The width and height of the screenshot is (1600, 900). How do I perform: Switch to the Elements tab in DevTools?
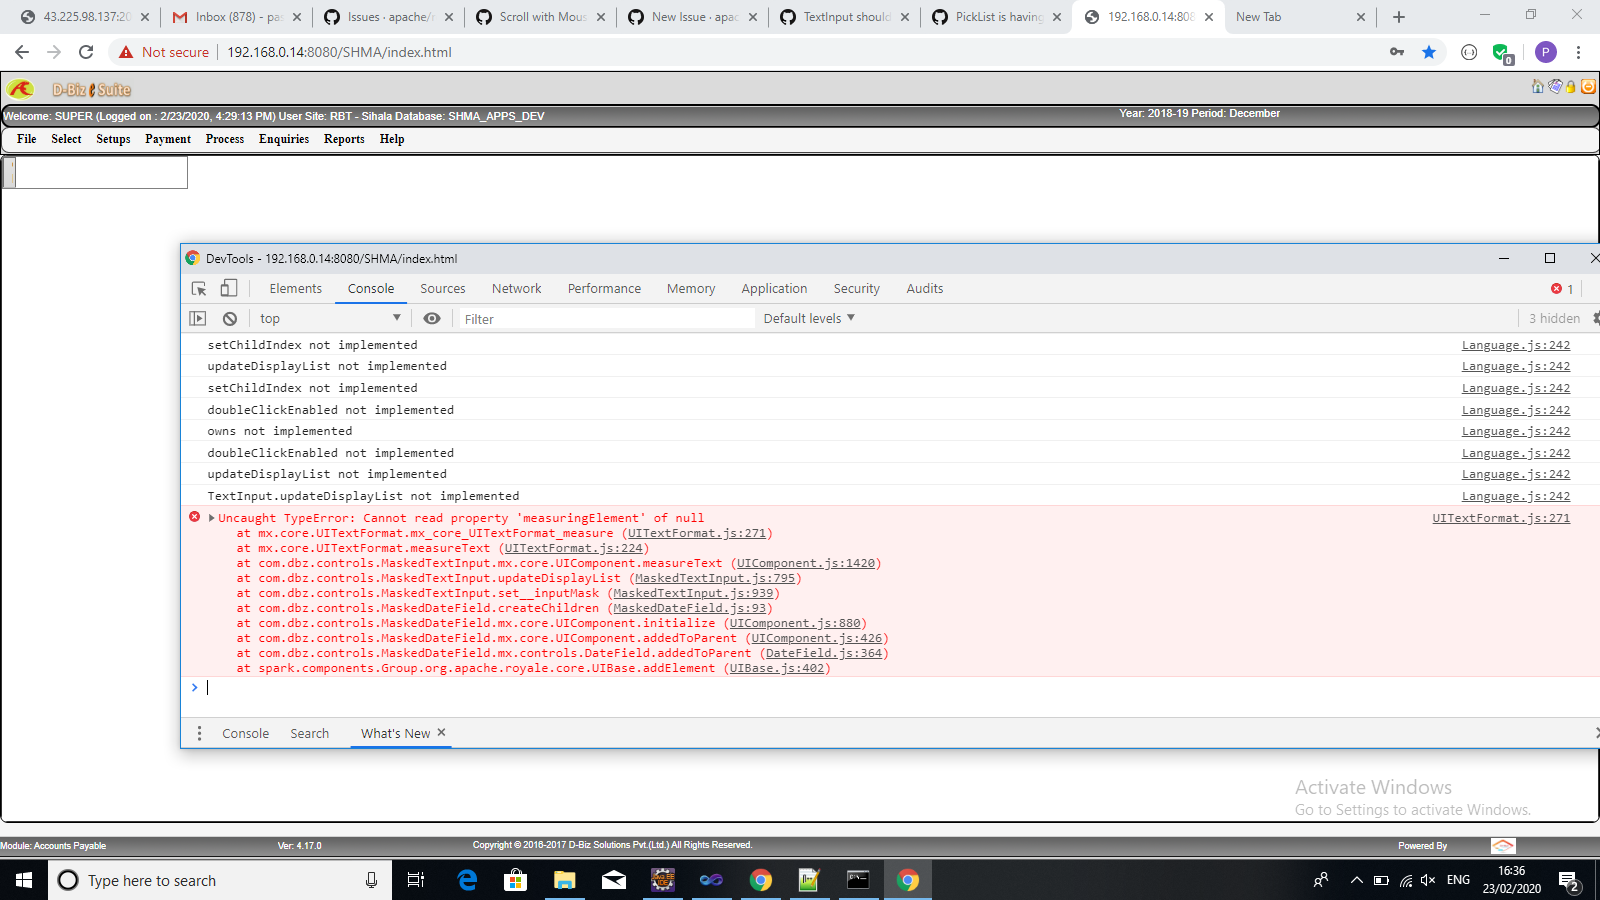296,288
